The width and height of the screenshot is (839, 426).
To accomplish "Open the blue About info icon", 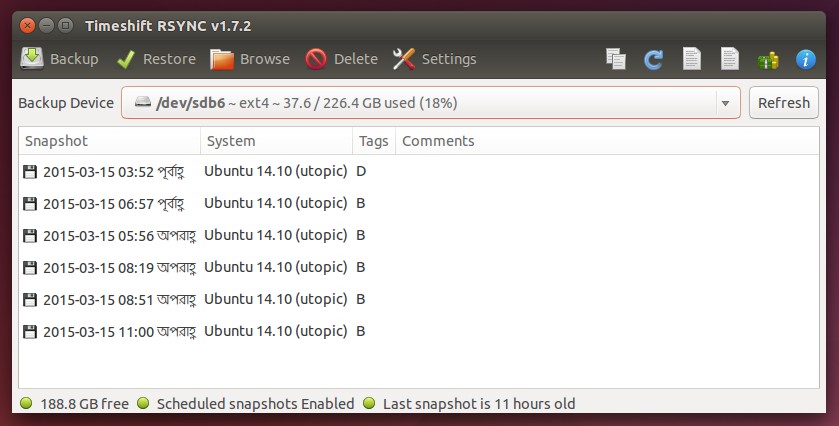I will pos(806,60).
